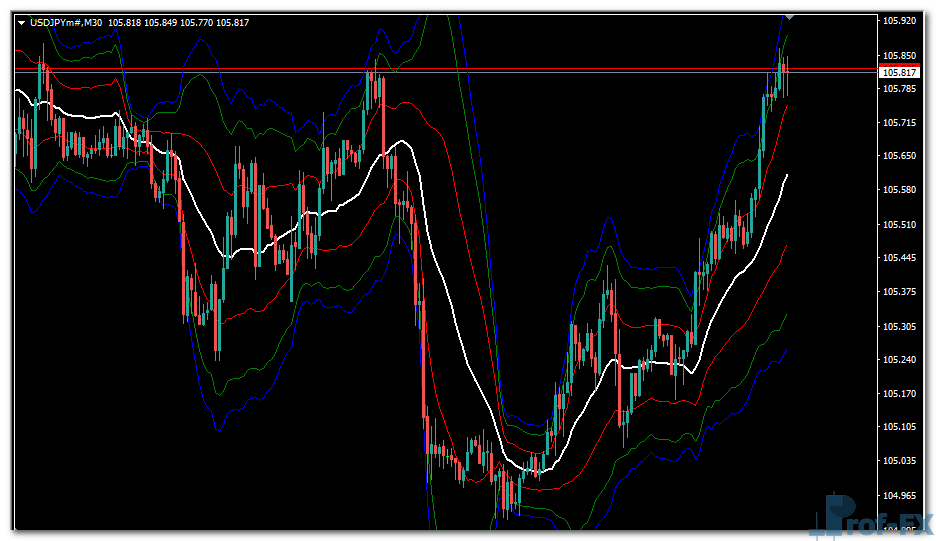
Task: Select 105.580 on the price scale
Action: pyautogui.click(x=900, y=191)
